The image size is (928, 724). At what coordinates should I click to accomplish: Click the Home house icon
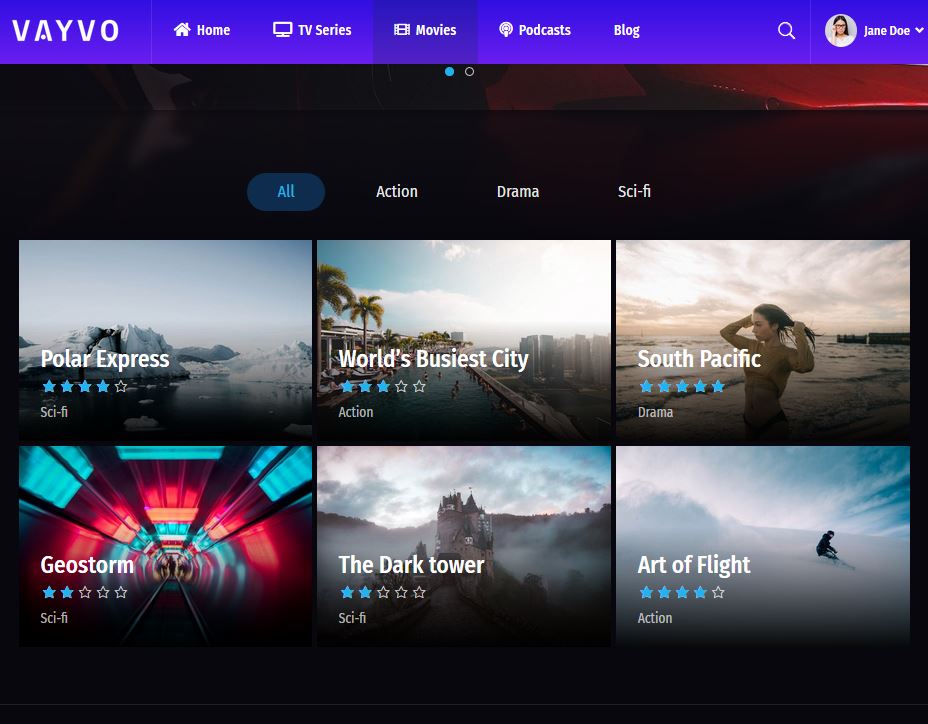click(182, 30)
